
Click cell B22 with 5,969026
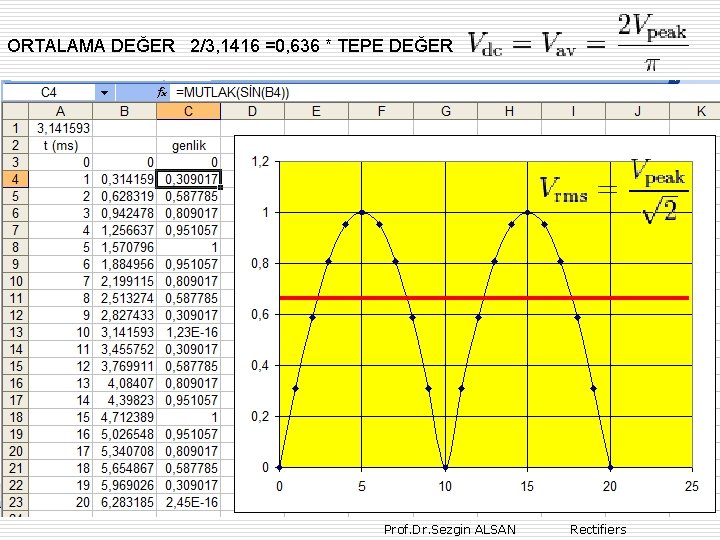click(124, 485)
